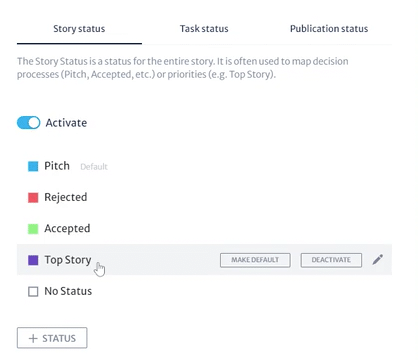Deactivate the Top Story status
Image resolution: width=418 pixels, height=360 pixels.
click(331, 260)
